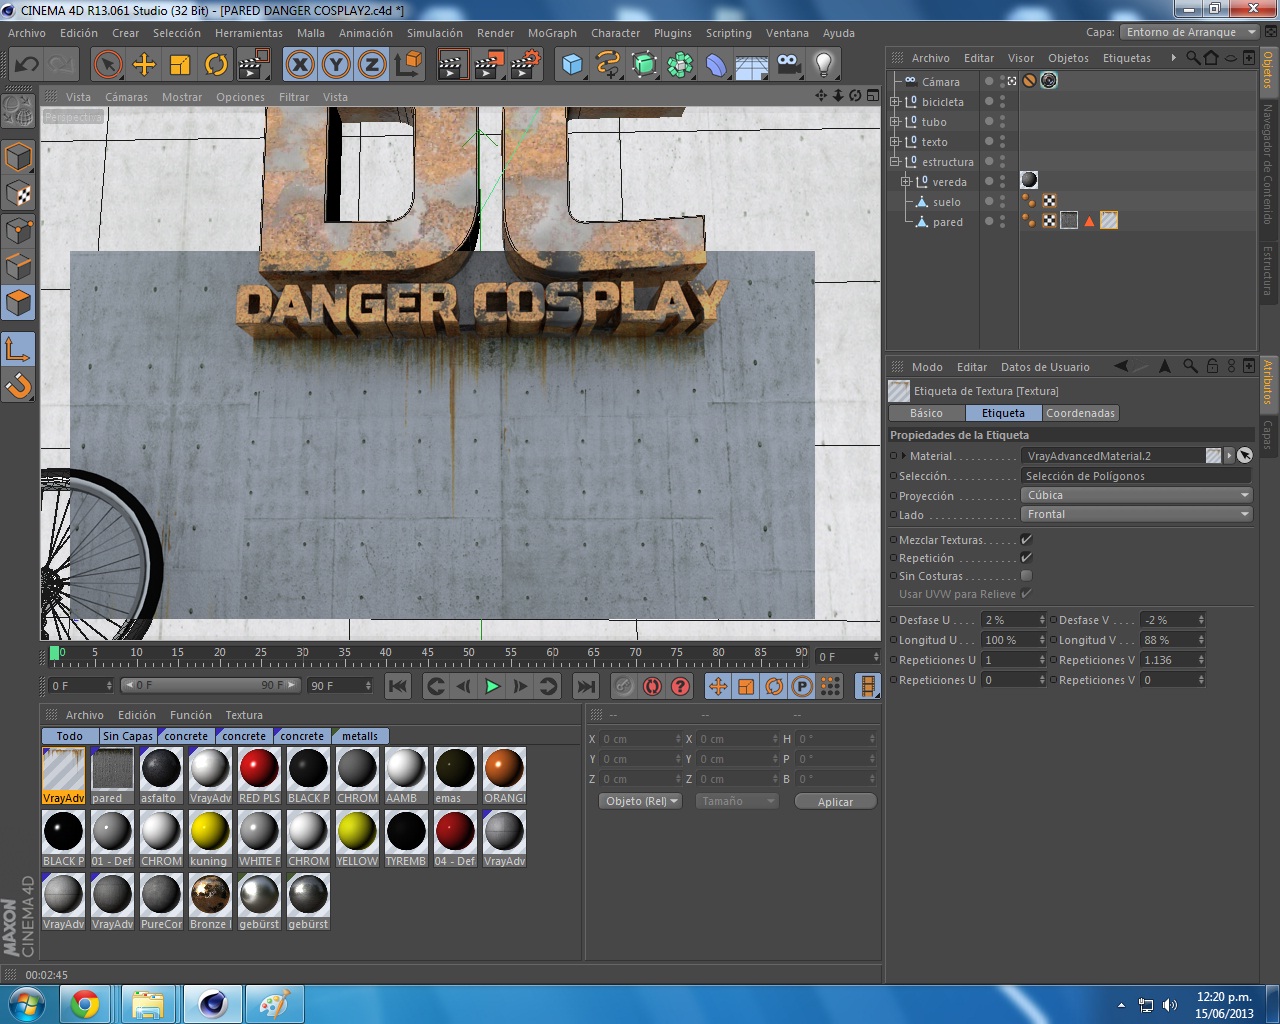Image resolution: width=1280 pixels, height=1024 pixels.
Task: Expand the tubo object tree
Action: pos(894,122)
